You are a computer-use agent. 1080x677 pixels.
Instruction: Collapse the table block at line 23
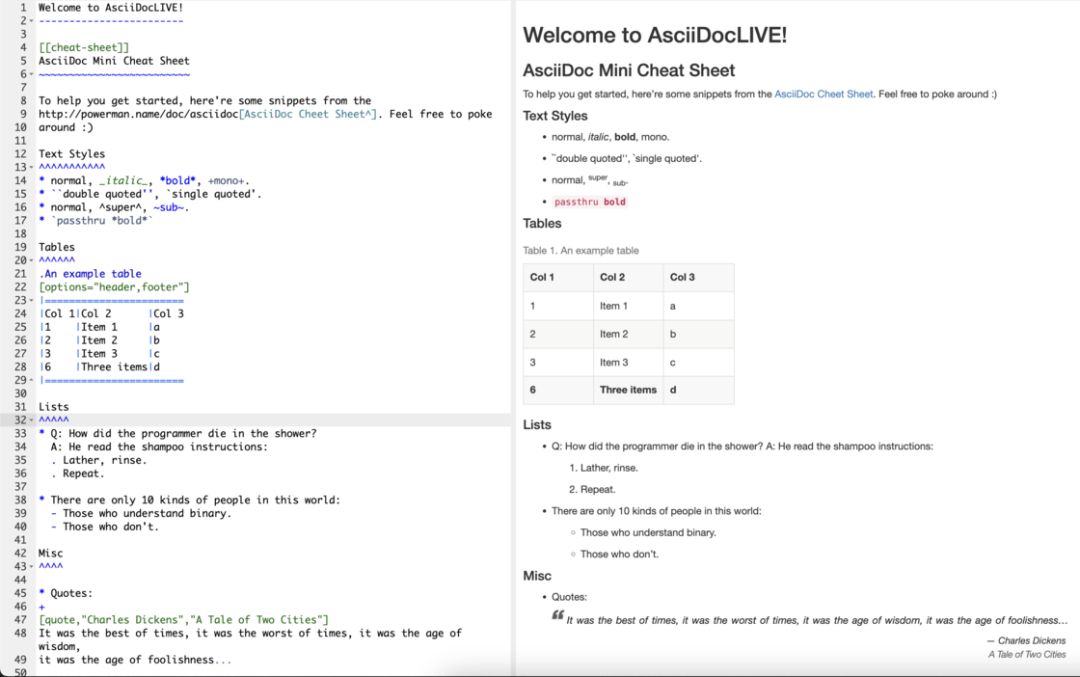click(x=32, y=300)
